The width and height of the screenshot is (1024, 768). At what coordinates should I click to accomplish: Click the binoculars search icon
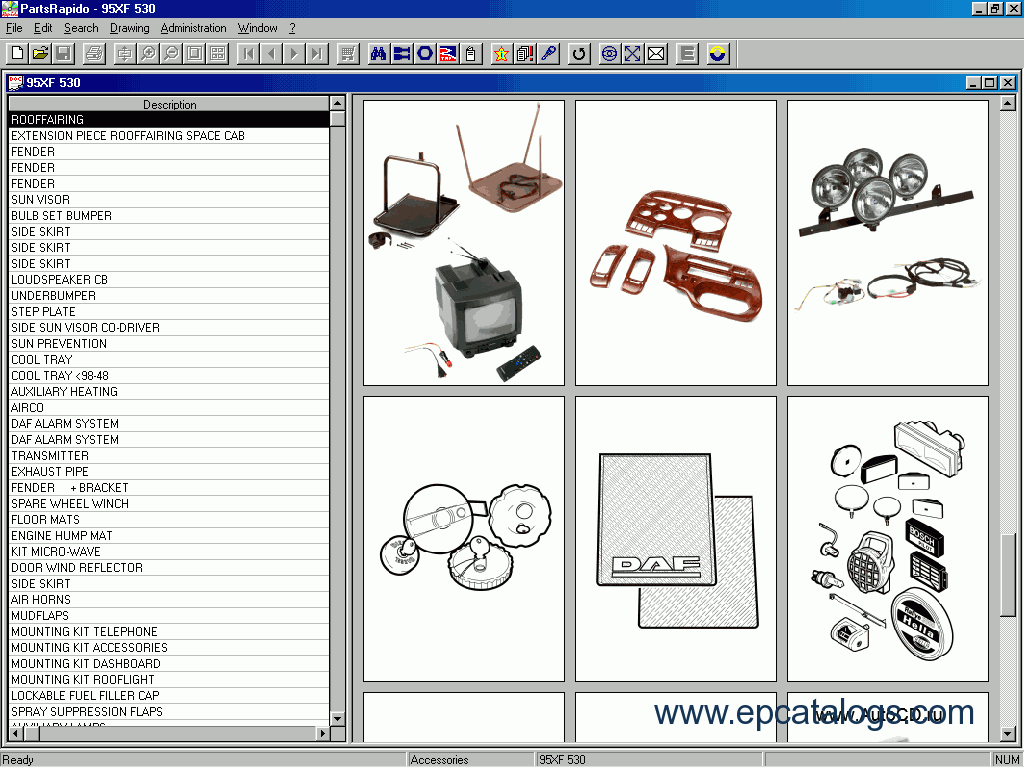tap(378, 54)
